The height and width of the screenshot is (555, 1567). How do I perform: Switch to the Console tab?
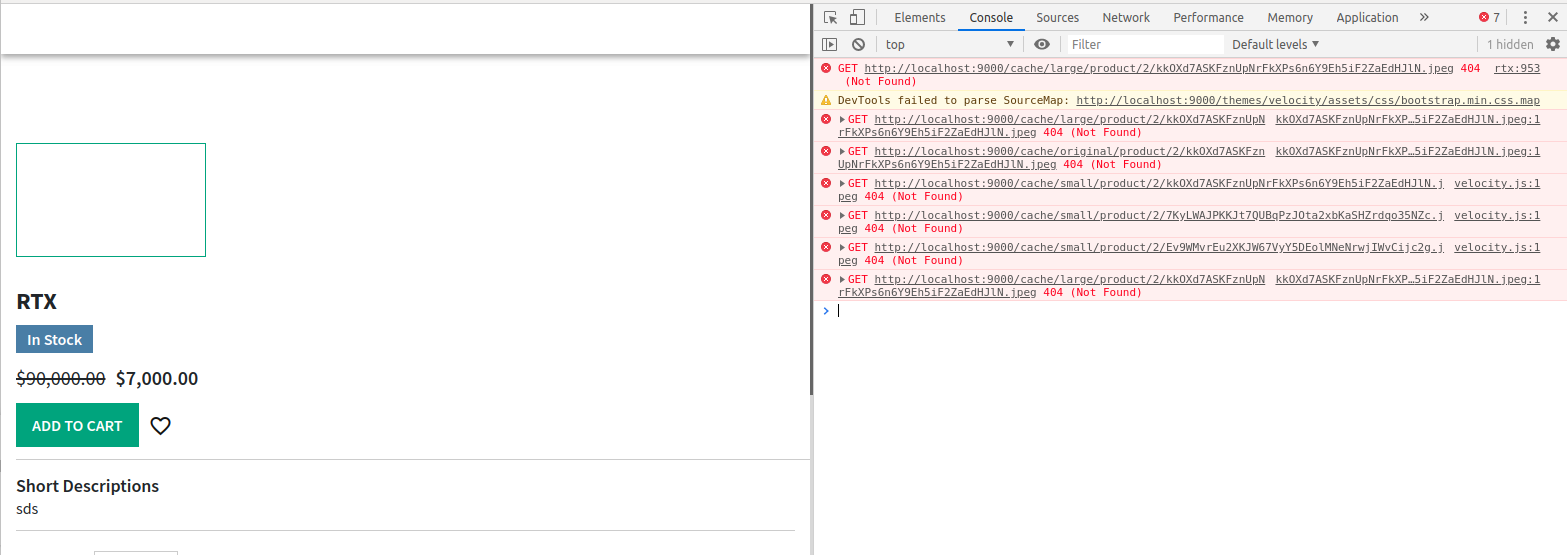(x=991, y=17)
